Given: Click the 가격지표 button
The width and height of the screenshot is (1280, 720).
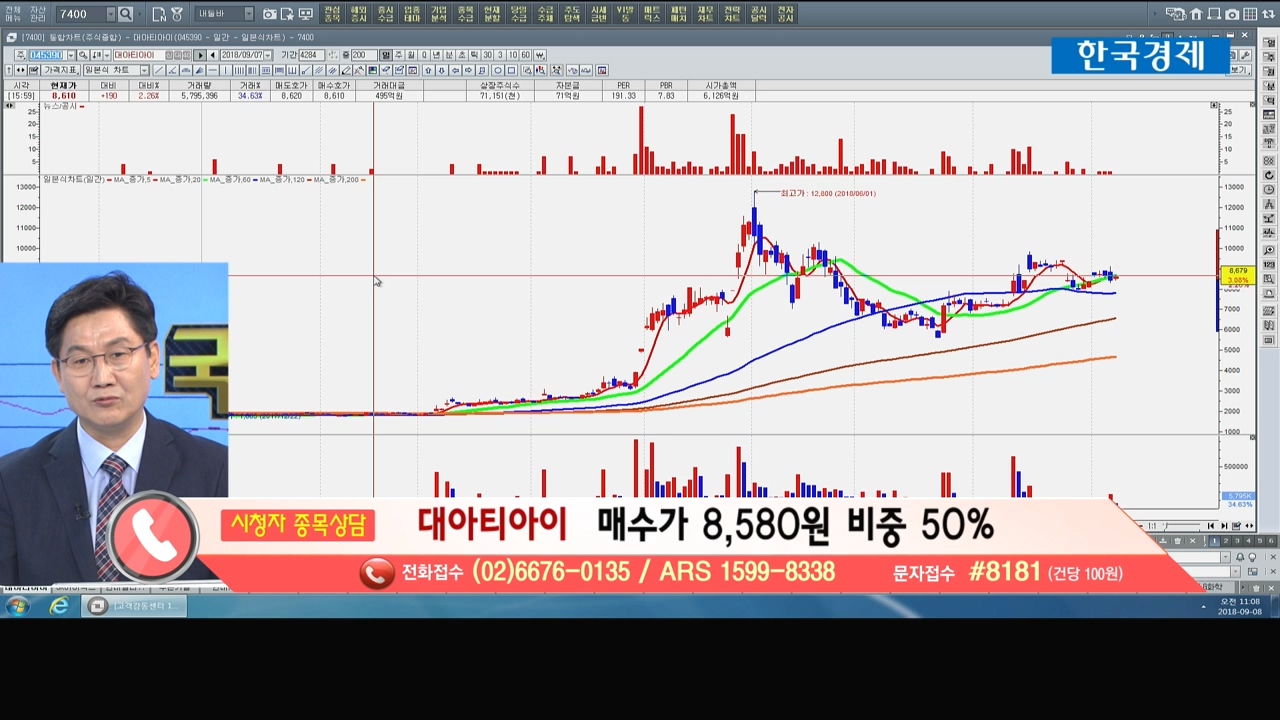Looking at the screenshot, I should coord(60,70).
